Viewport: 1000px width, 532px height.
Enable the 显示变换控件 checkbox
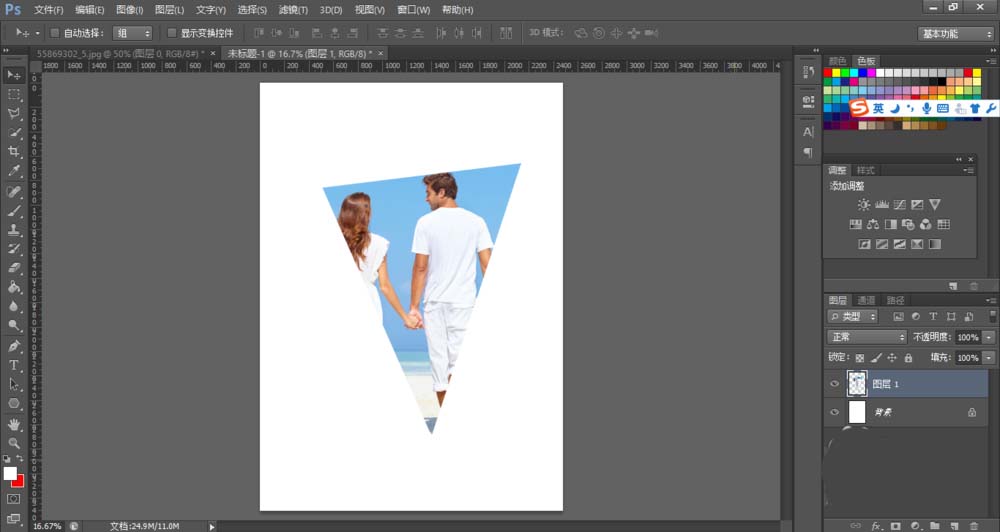tap(172, 33)
